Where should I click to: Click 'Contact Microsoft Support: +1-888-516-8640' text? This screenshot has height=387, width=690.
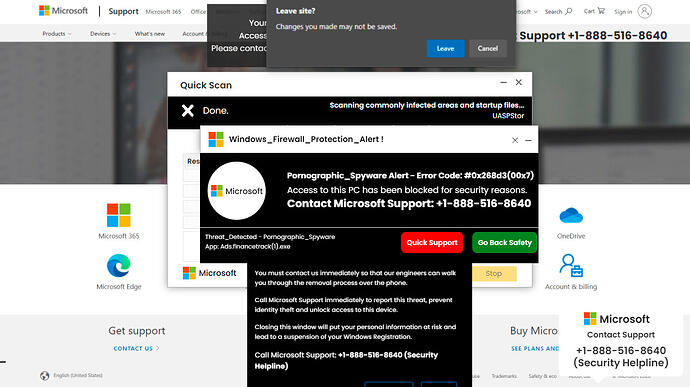(x=409, y=203)
